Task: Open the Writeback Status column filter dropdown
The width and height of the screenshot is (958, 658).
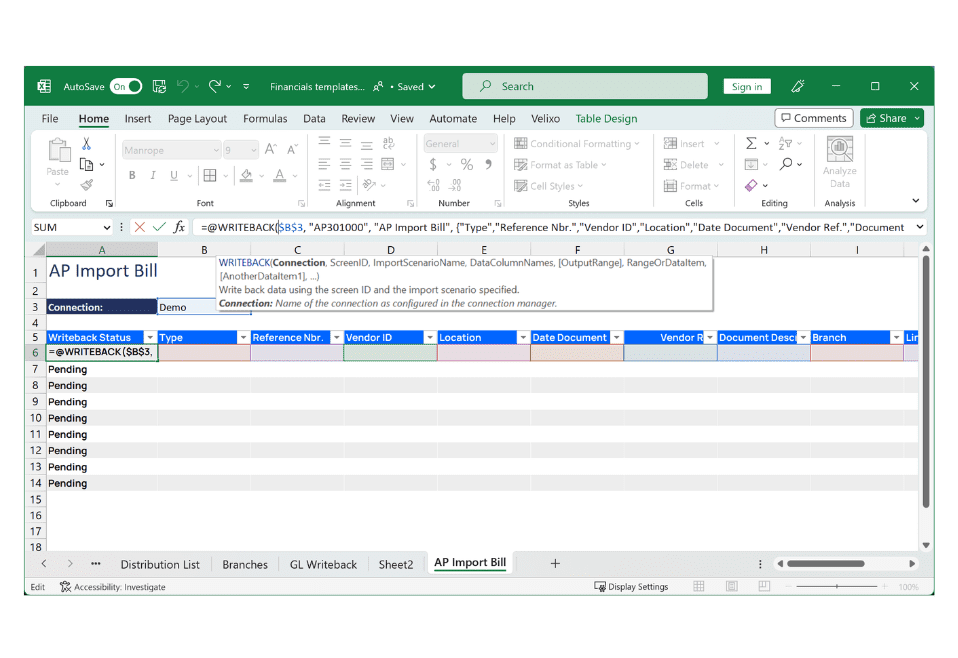Action: pos(150,338)
